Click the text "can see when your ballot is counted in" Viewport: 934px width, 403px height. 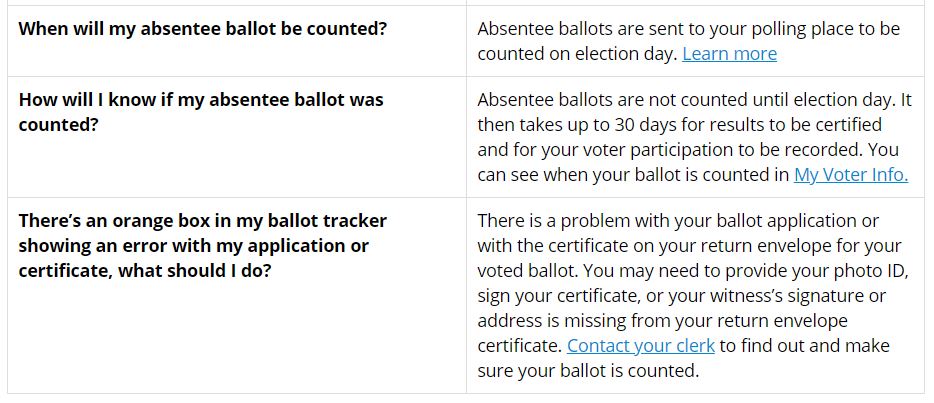click(x=633, y=175)
